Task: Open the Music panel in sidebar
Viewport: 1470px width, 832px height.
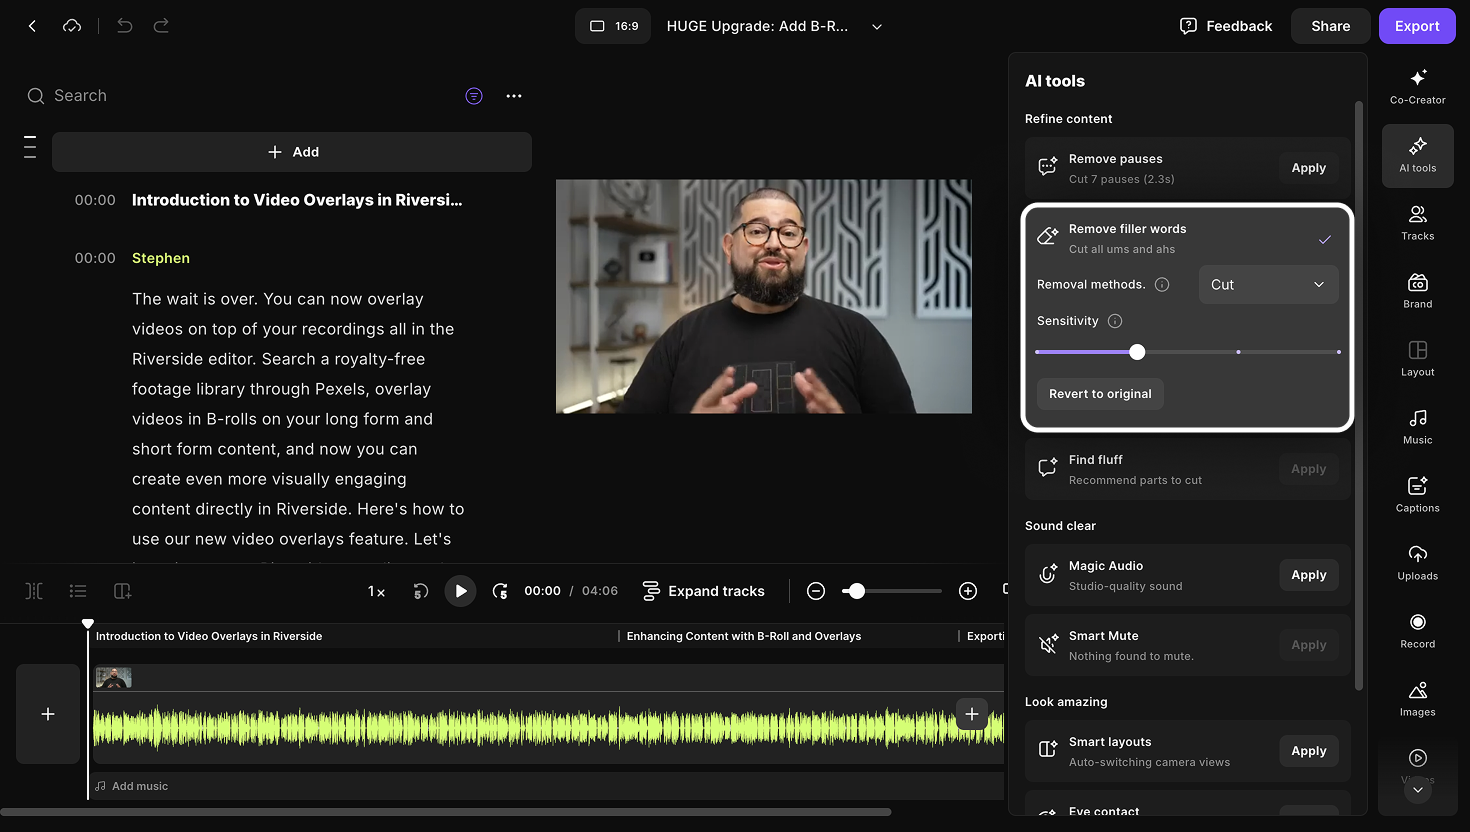Action: click(1418, 426)
